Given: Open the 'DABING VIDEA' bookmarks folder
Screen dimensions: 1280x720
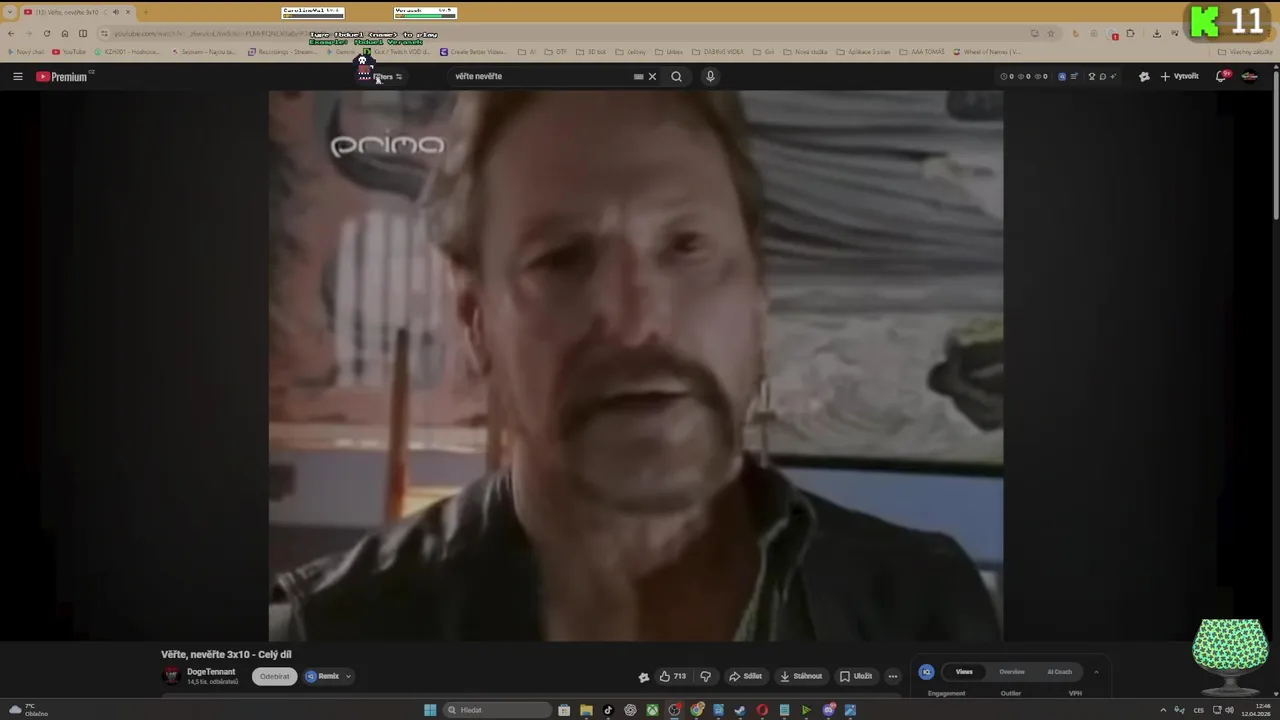Looking at the screenshot, I should pyautogui.click(x=718, y=52).
